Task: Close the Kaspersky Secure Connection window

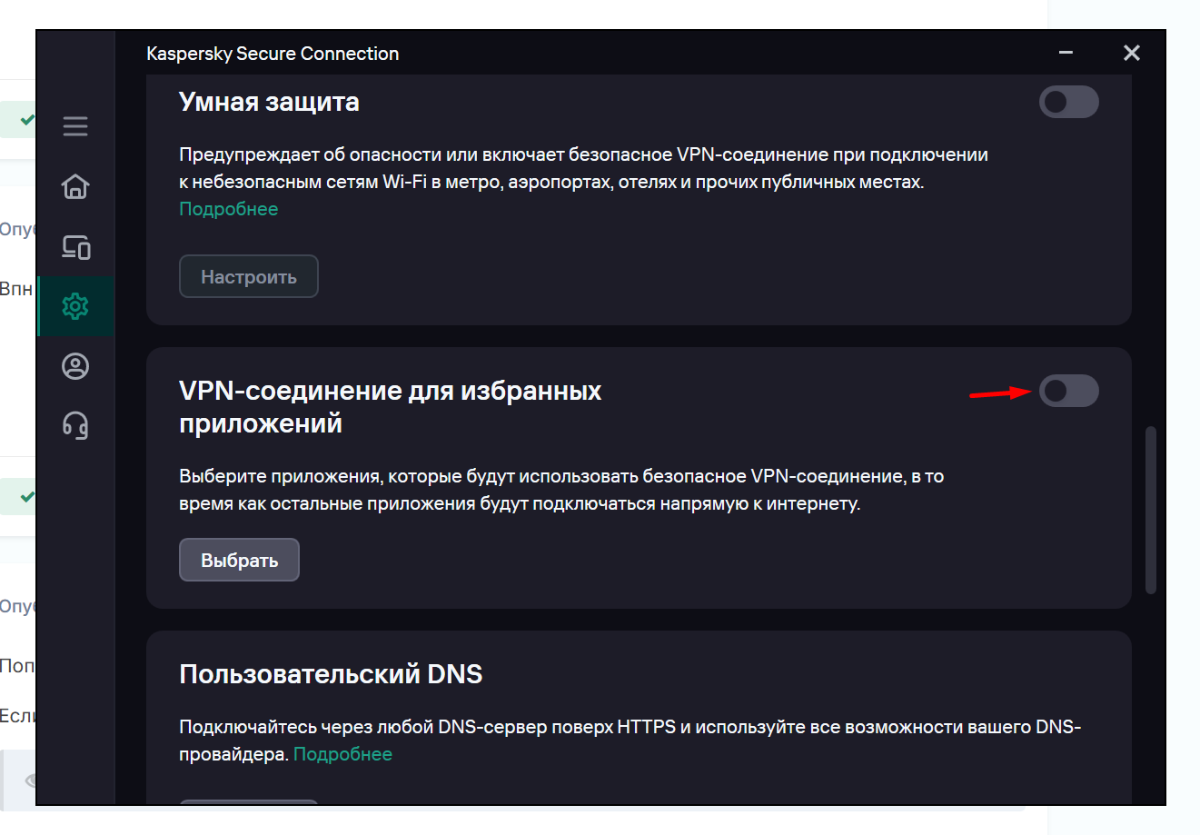Action: click(x=1131, y=53)
